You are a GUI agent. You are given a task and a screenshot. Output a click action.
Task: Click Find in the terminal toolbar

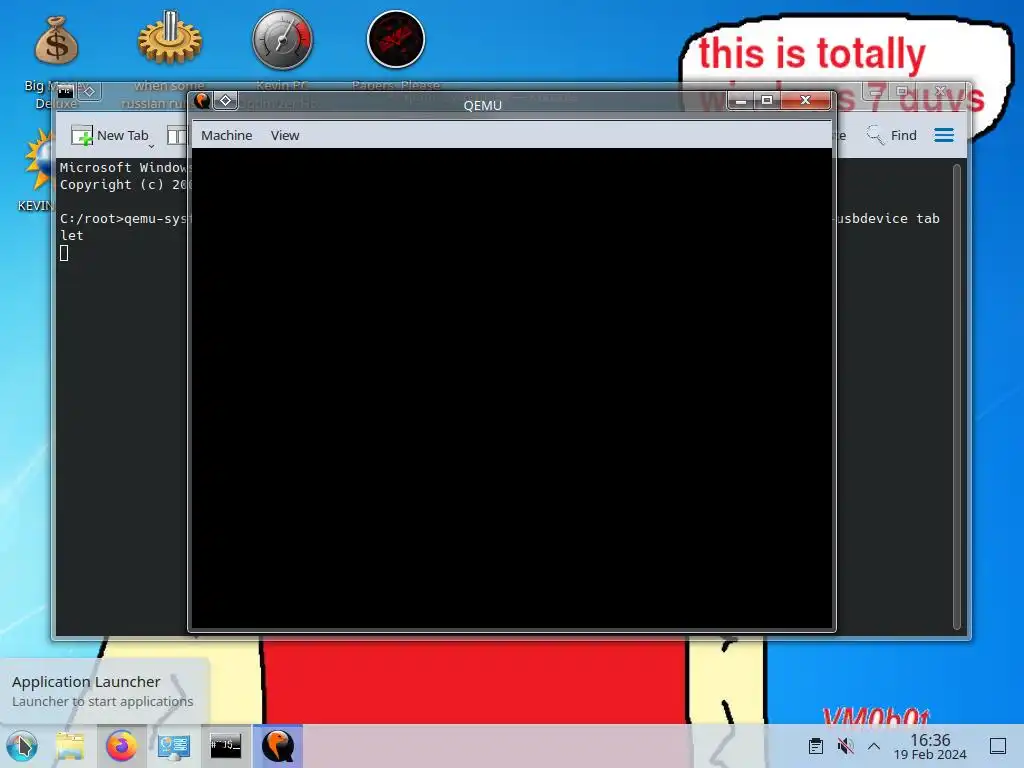click(x=891, y=135)
